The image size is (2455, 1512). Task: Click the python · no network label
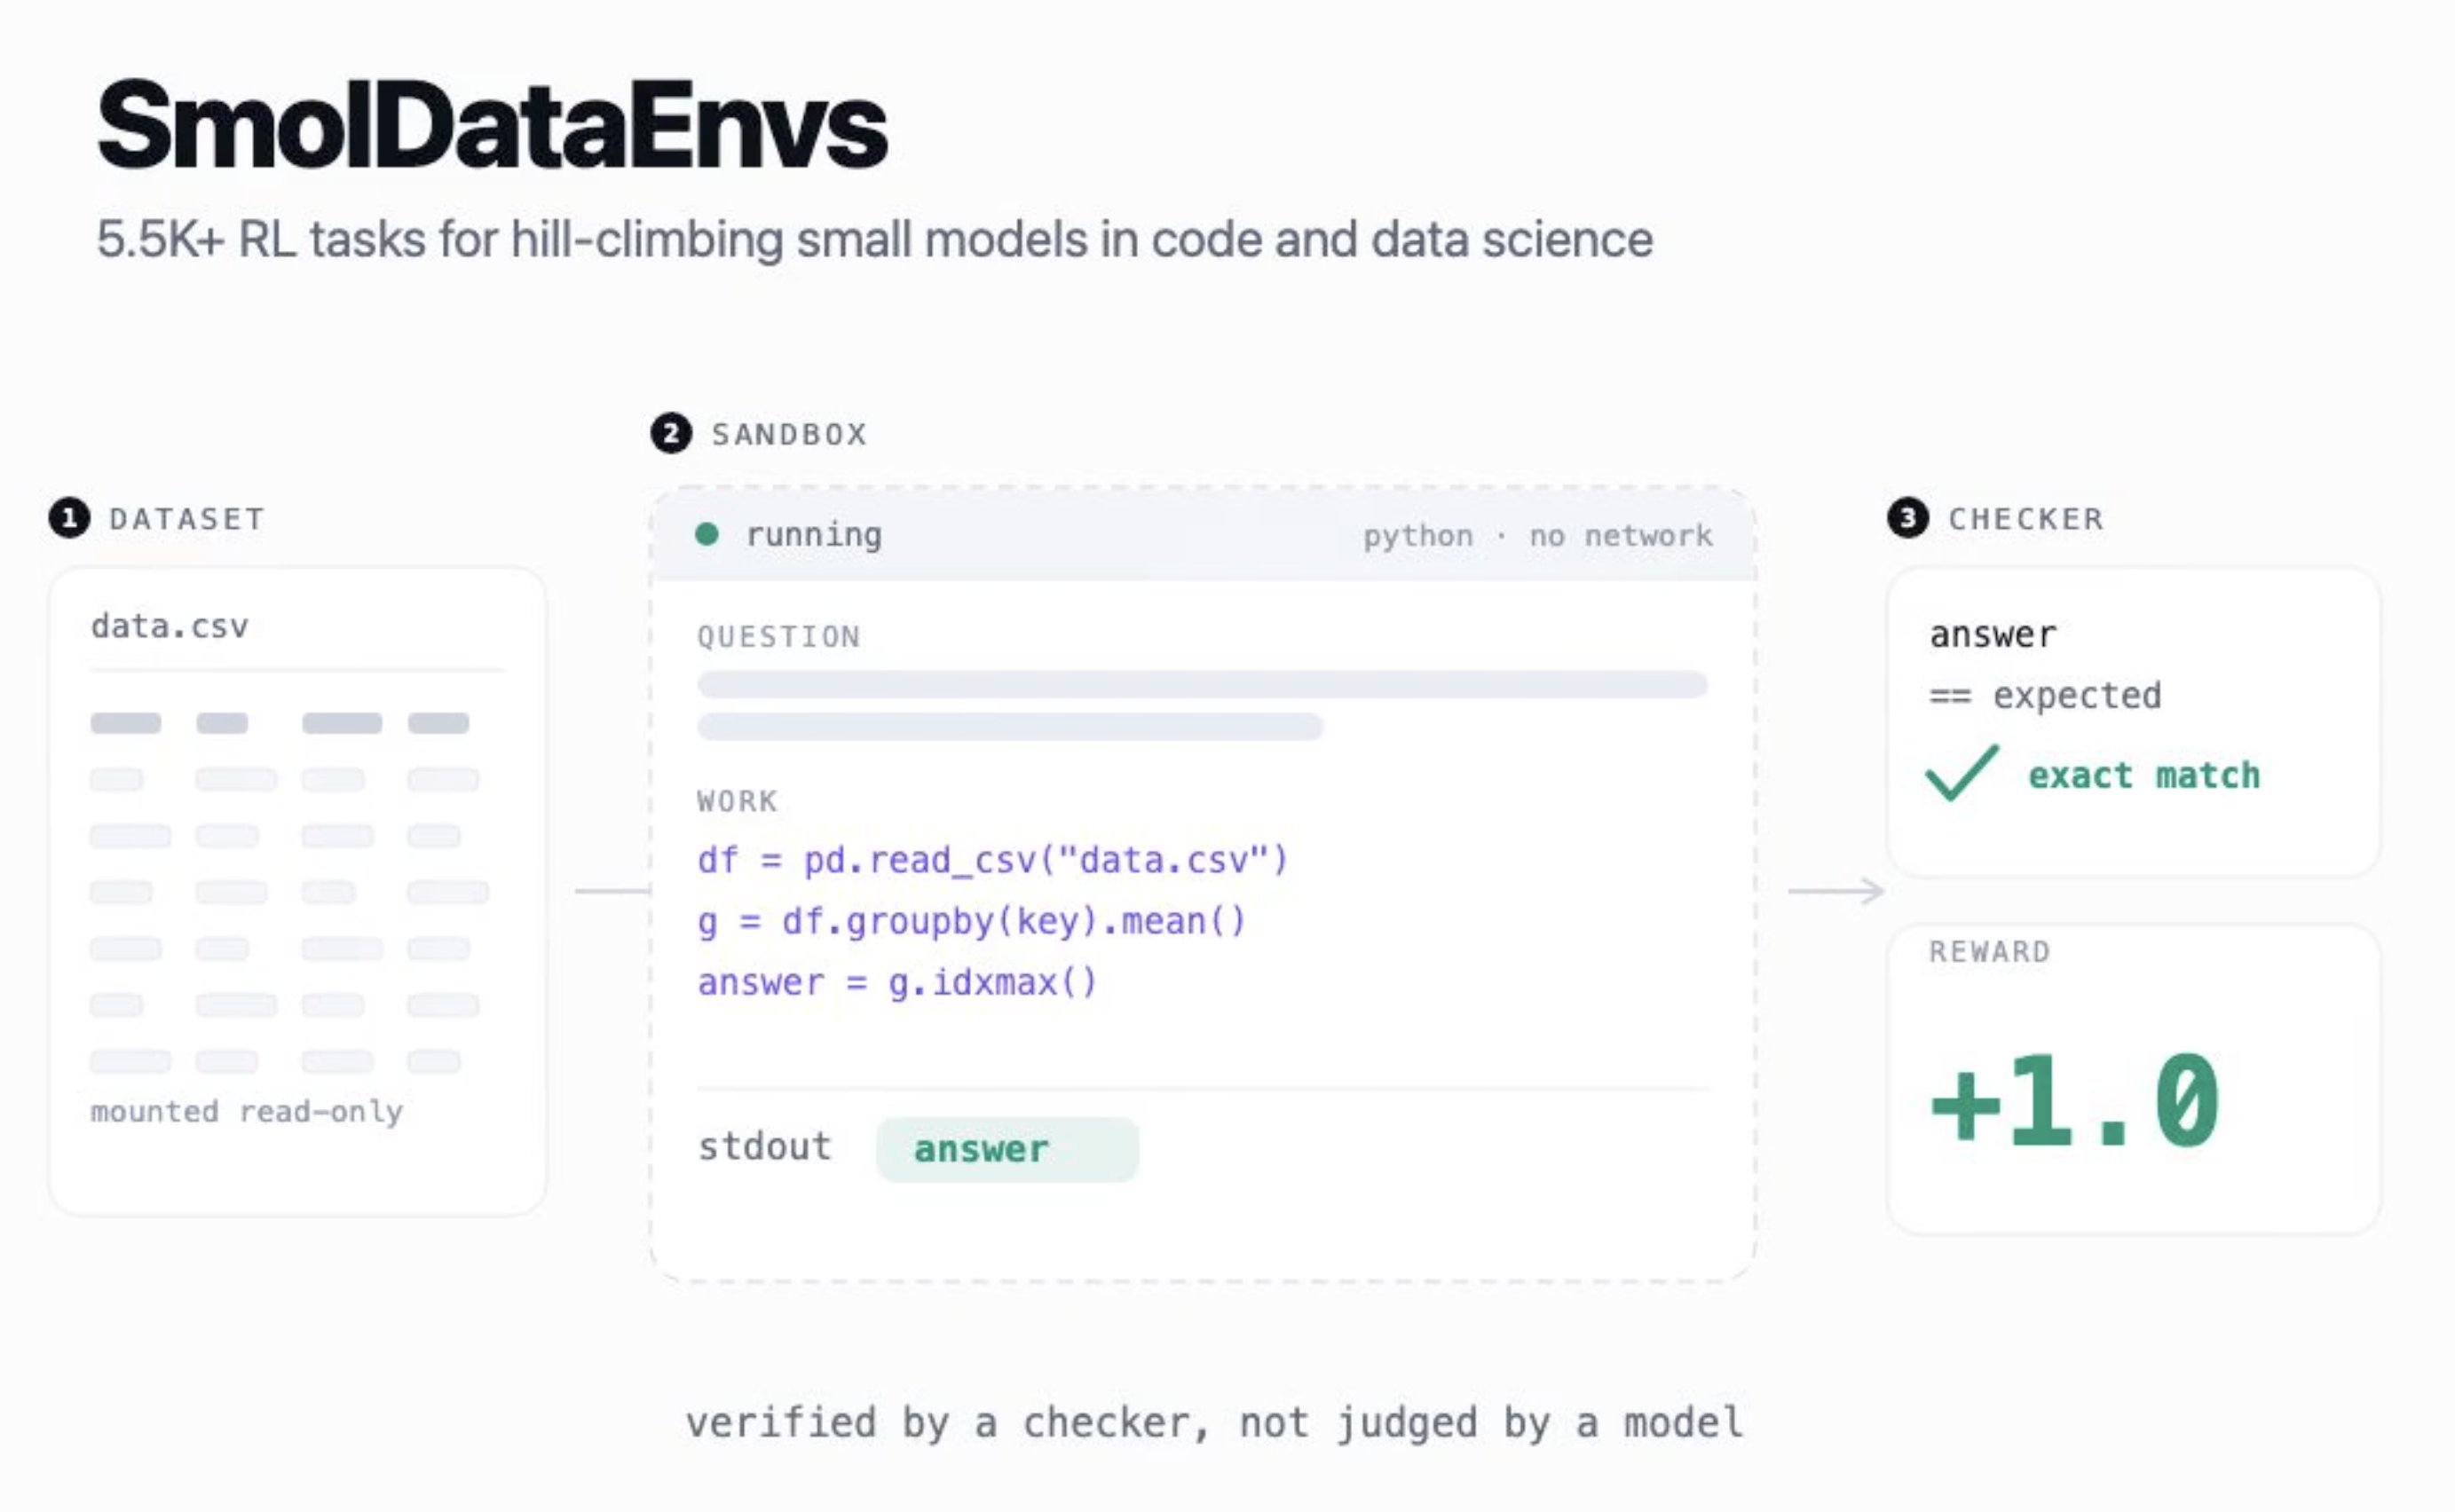pyautogui.click(x=1538, y=536)
